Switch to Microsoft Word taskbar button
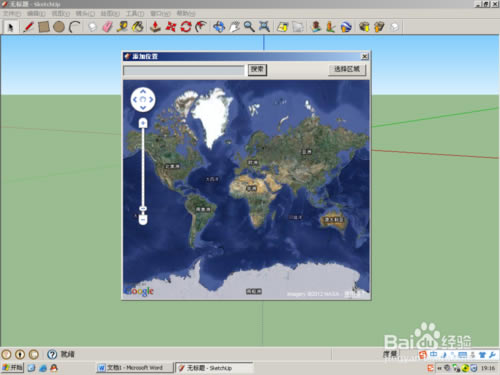Image resolution: width=500 pixels, height=375 pixels. (x=135, y=368)
